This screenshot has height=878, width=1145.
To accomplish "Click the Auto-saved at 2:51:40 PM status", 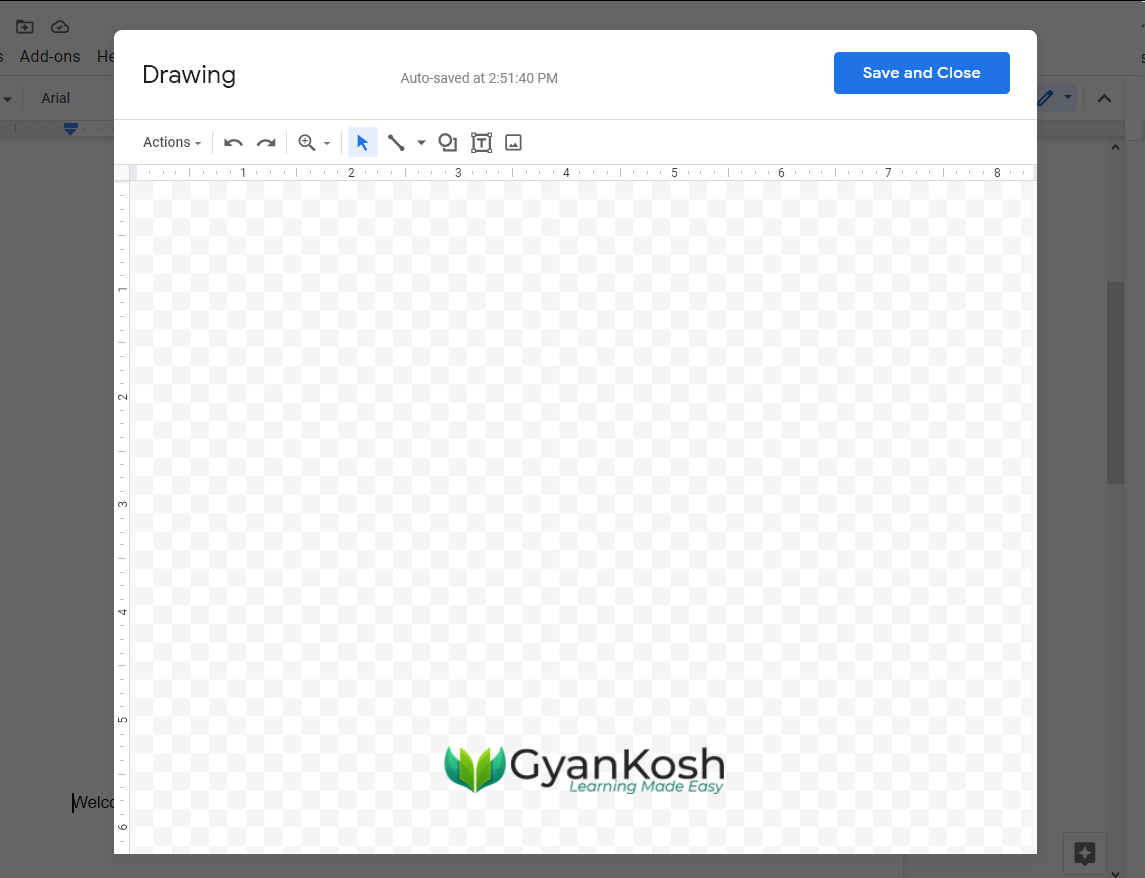I will (x=479, y=78).
